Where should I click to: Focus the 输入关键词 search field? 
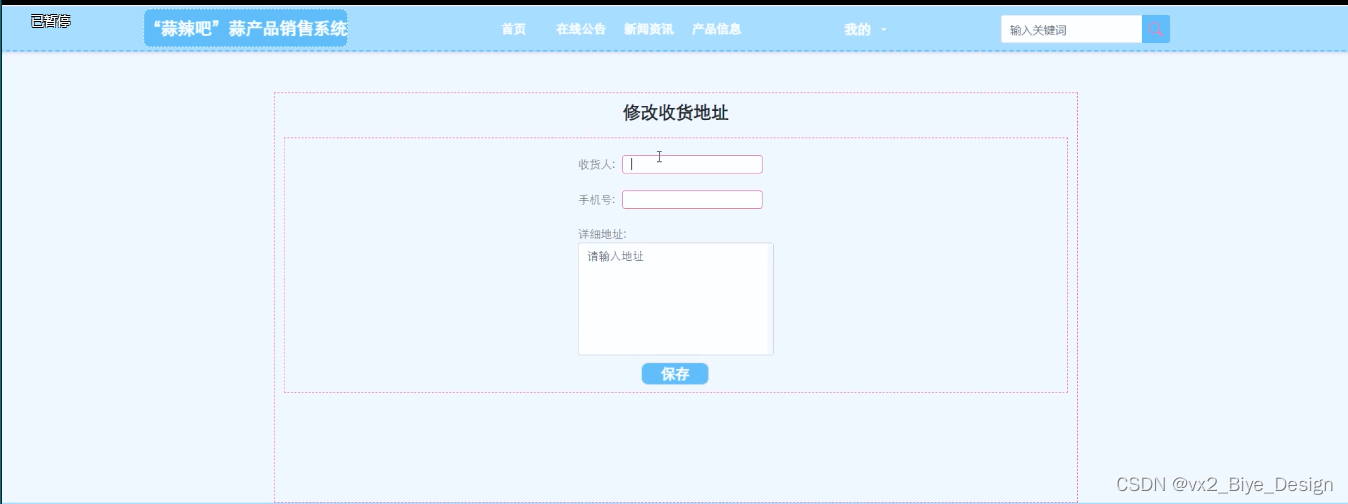coord(1071,29)
